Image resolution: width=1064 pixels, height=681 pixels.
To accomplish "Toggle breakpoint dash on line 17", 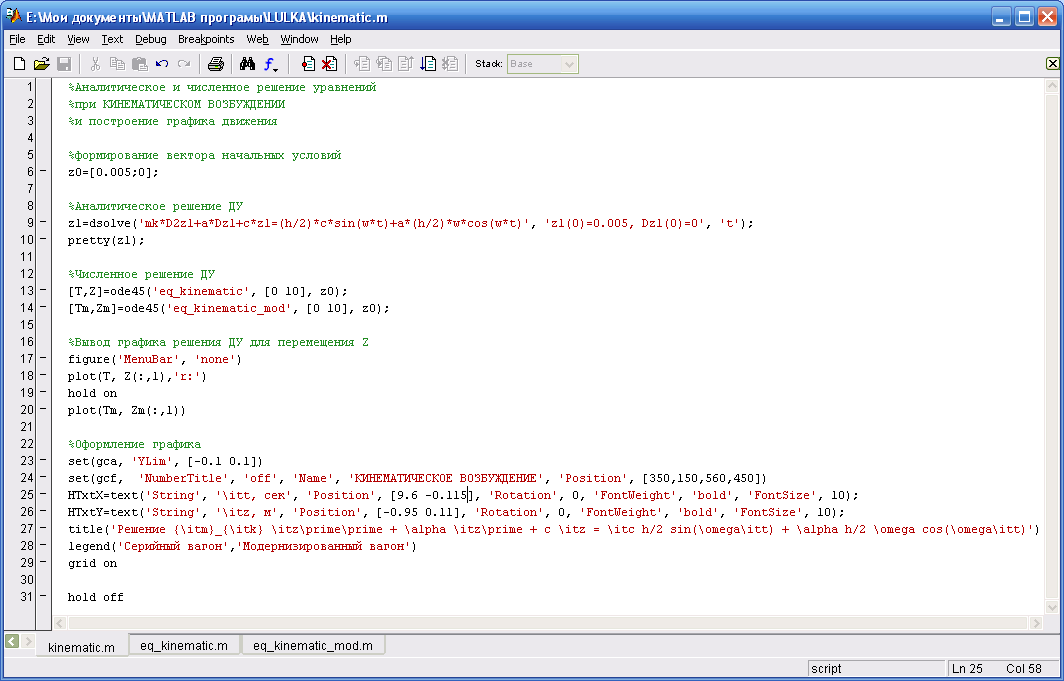I will (x=43, y=359).
